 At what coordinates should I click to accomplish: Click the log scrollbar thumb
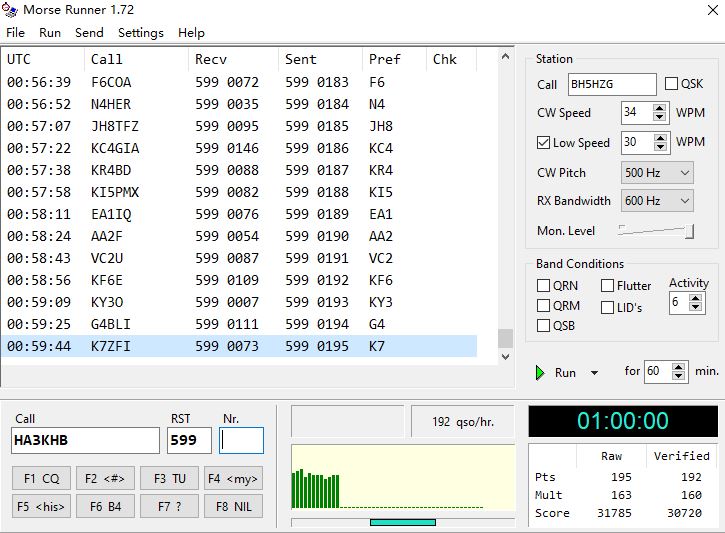(x=505, y=338)
